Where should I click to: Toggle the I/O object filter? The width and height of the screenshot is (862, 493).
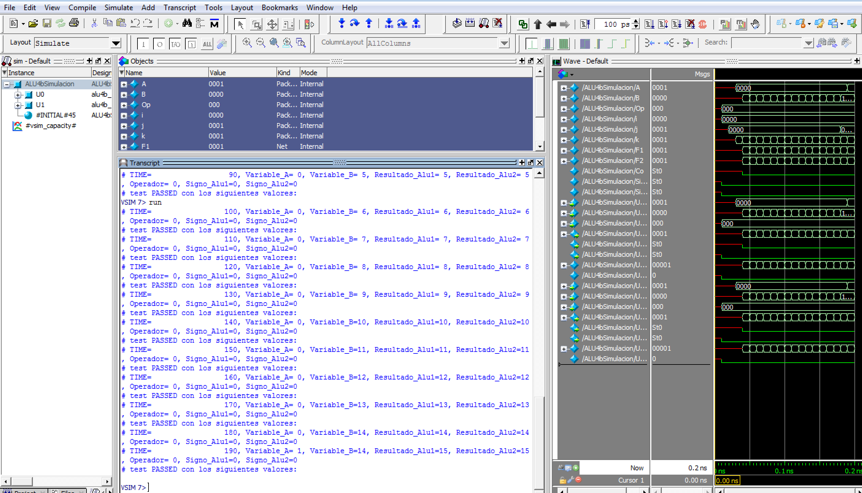175,44
